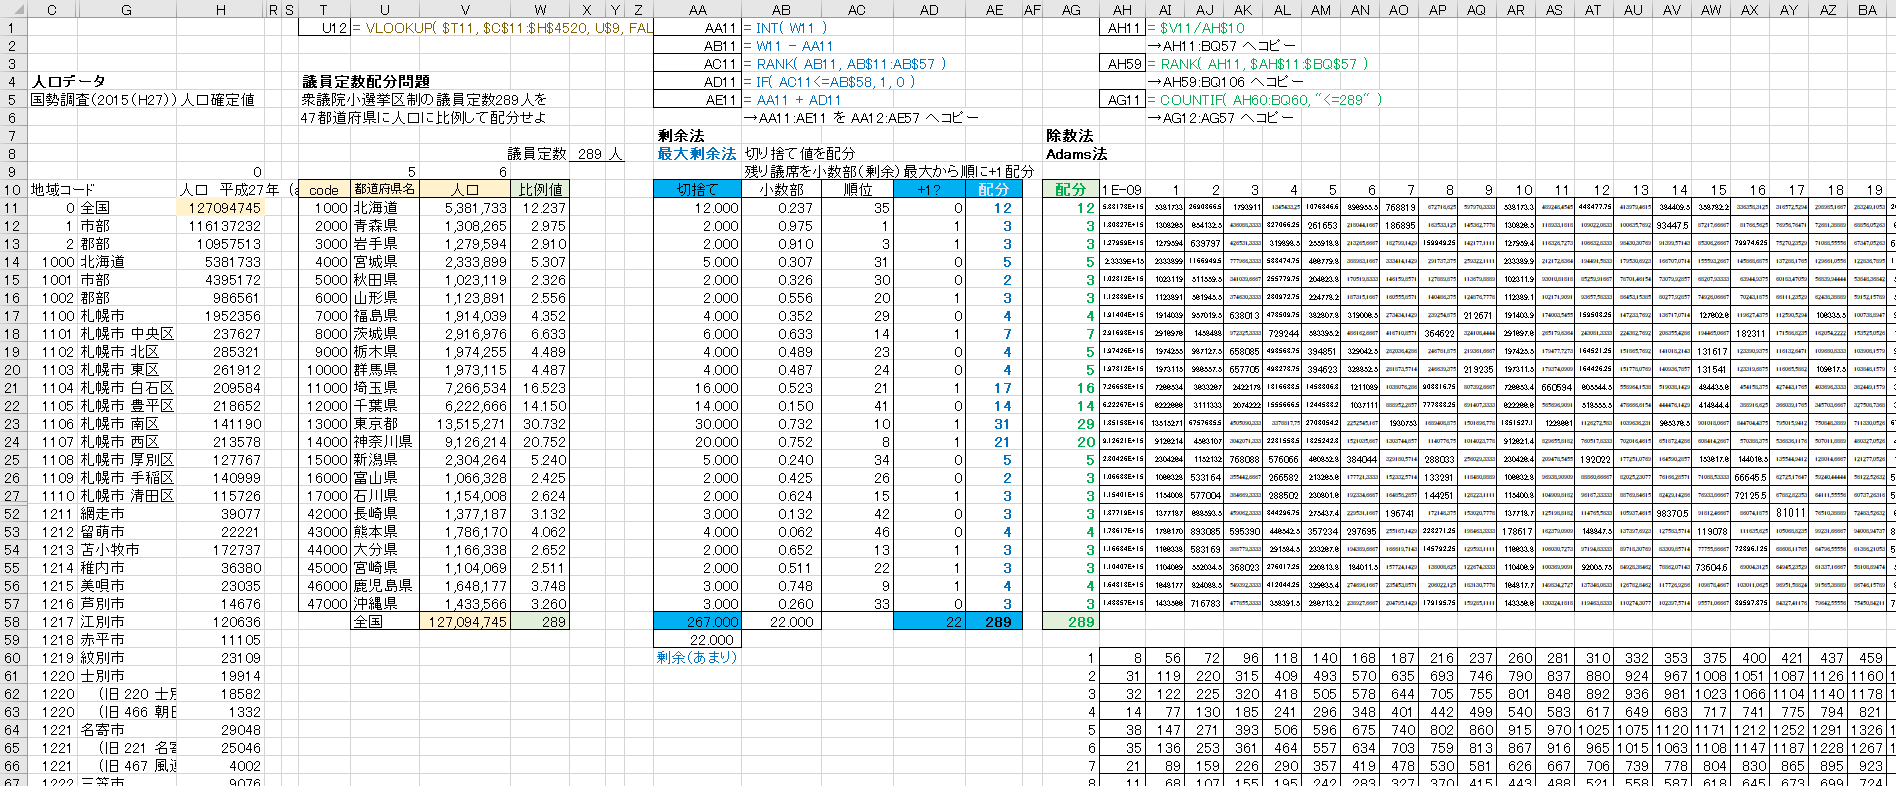The height and width of the screenshot is (786, 1896).
Task: Select column header AA
Action: pyautogui.click(x=697, y=9)
